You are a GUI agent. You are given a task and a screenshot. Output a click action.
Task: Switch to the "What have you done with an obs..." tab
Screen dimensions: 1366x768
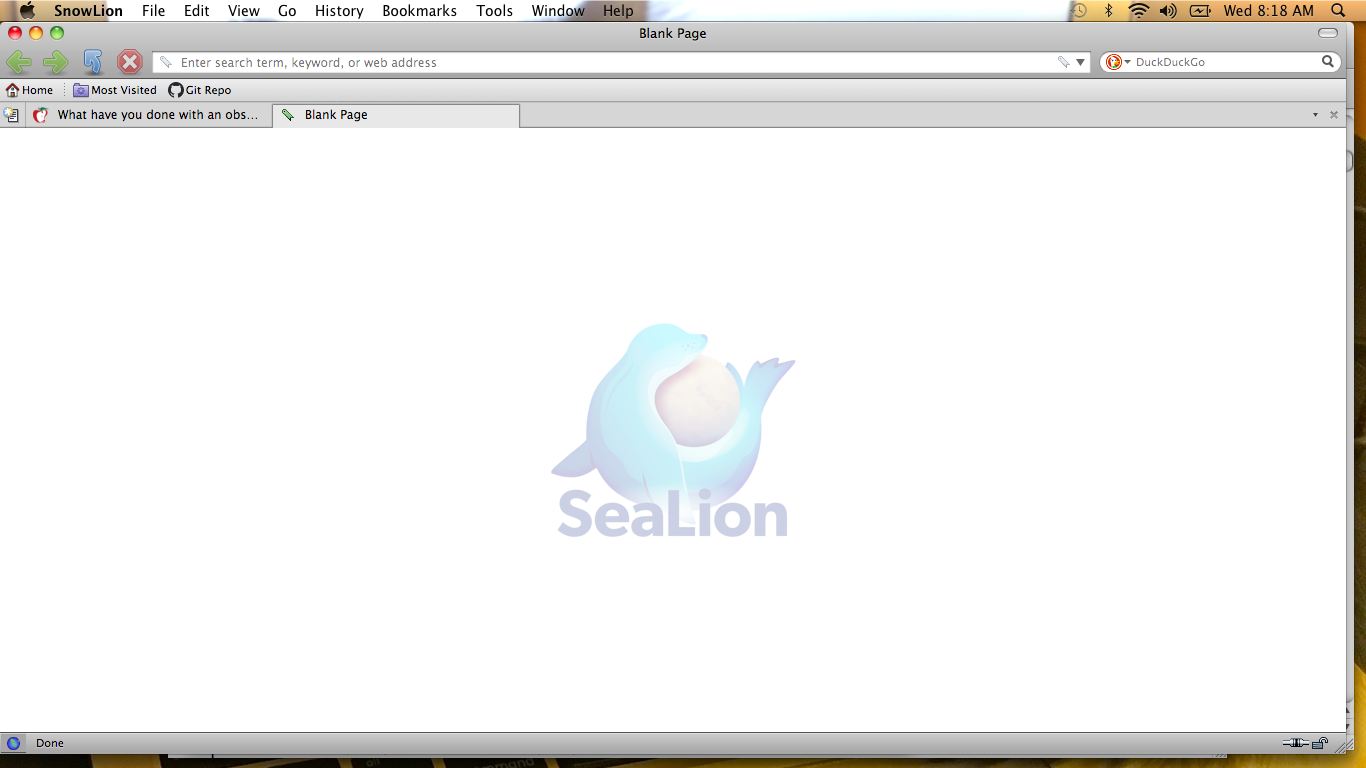click(x=148, y=115)
